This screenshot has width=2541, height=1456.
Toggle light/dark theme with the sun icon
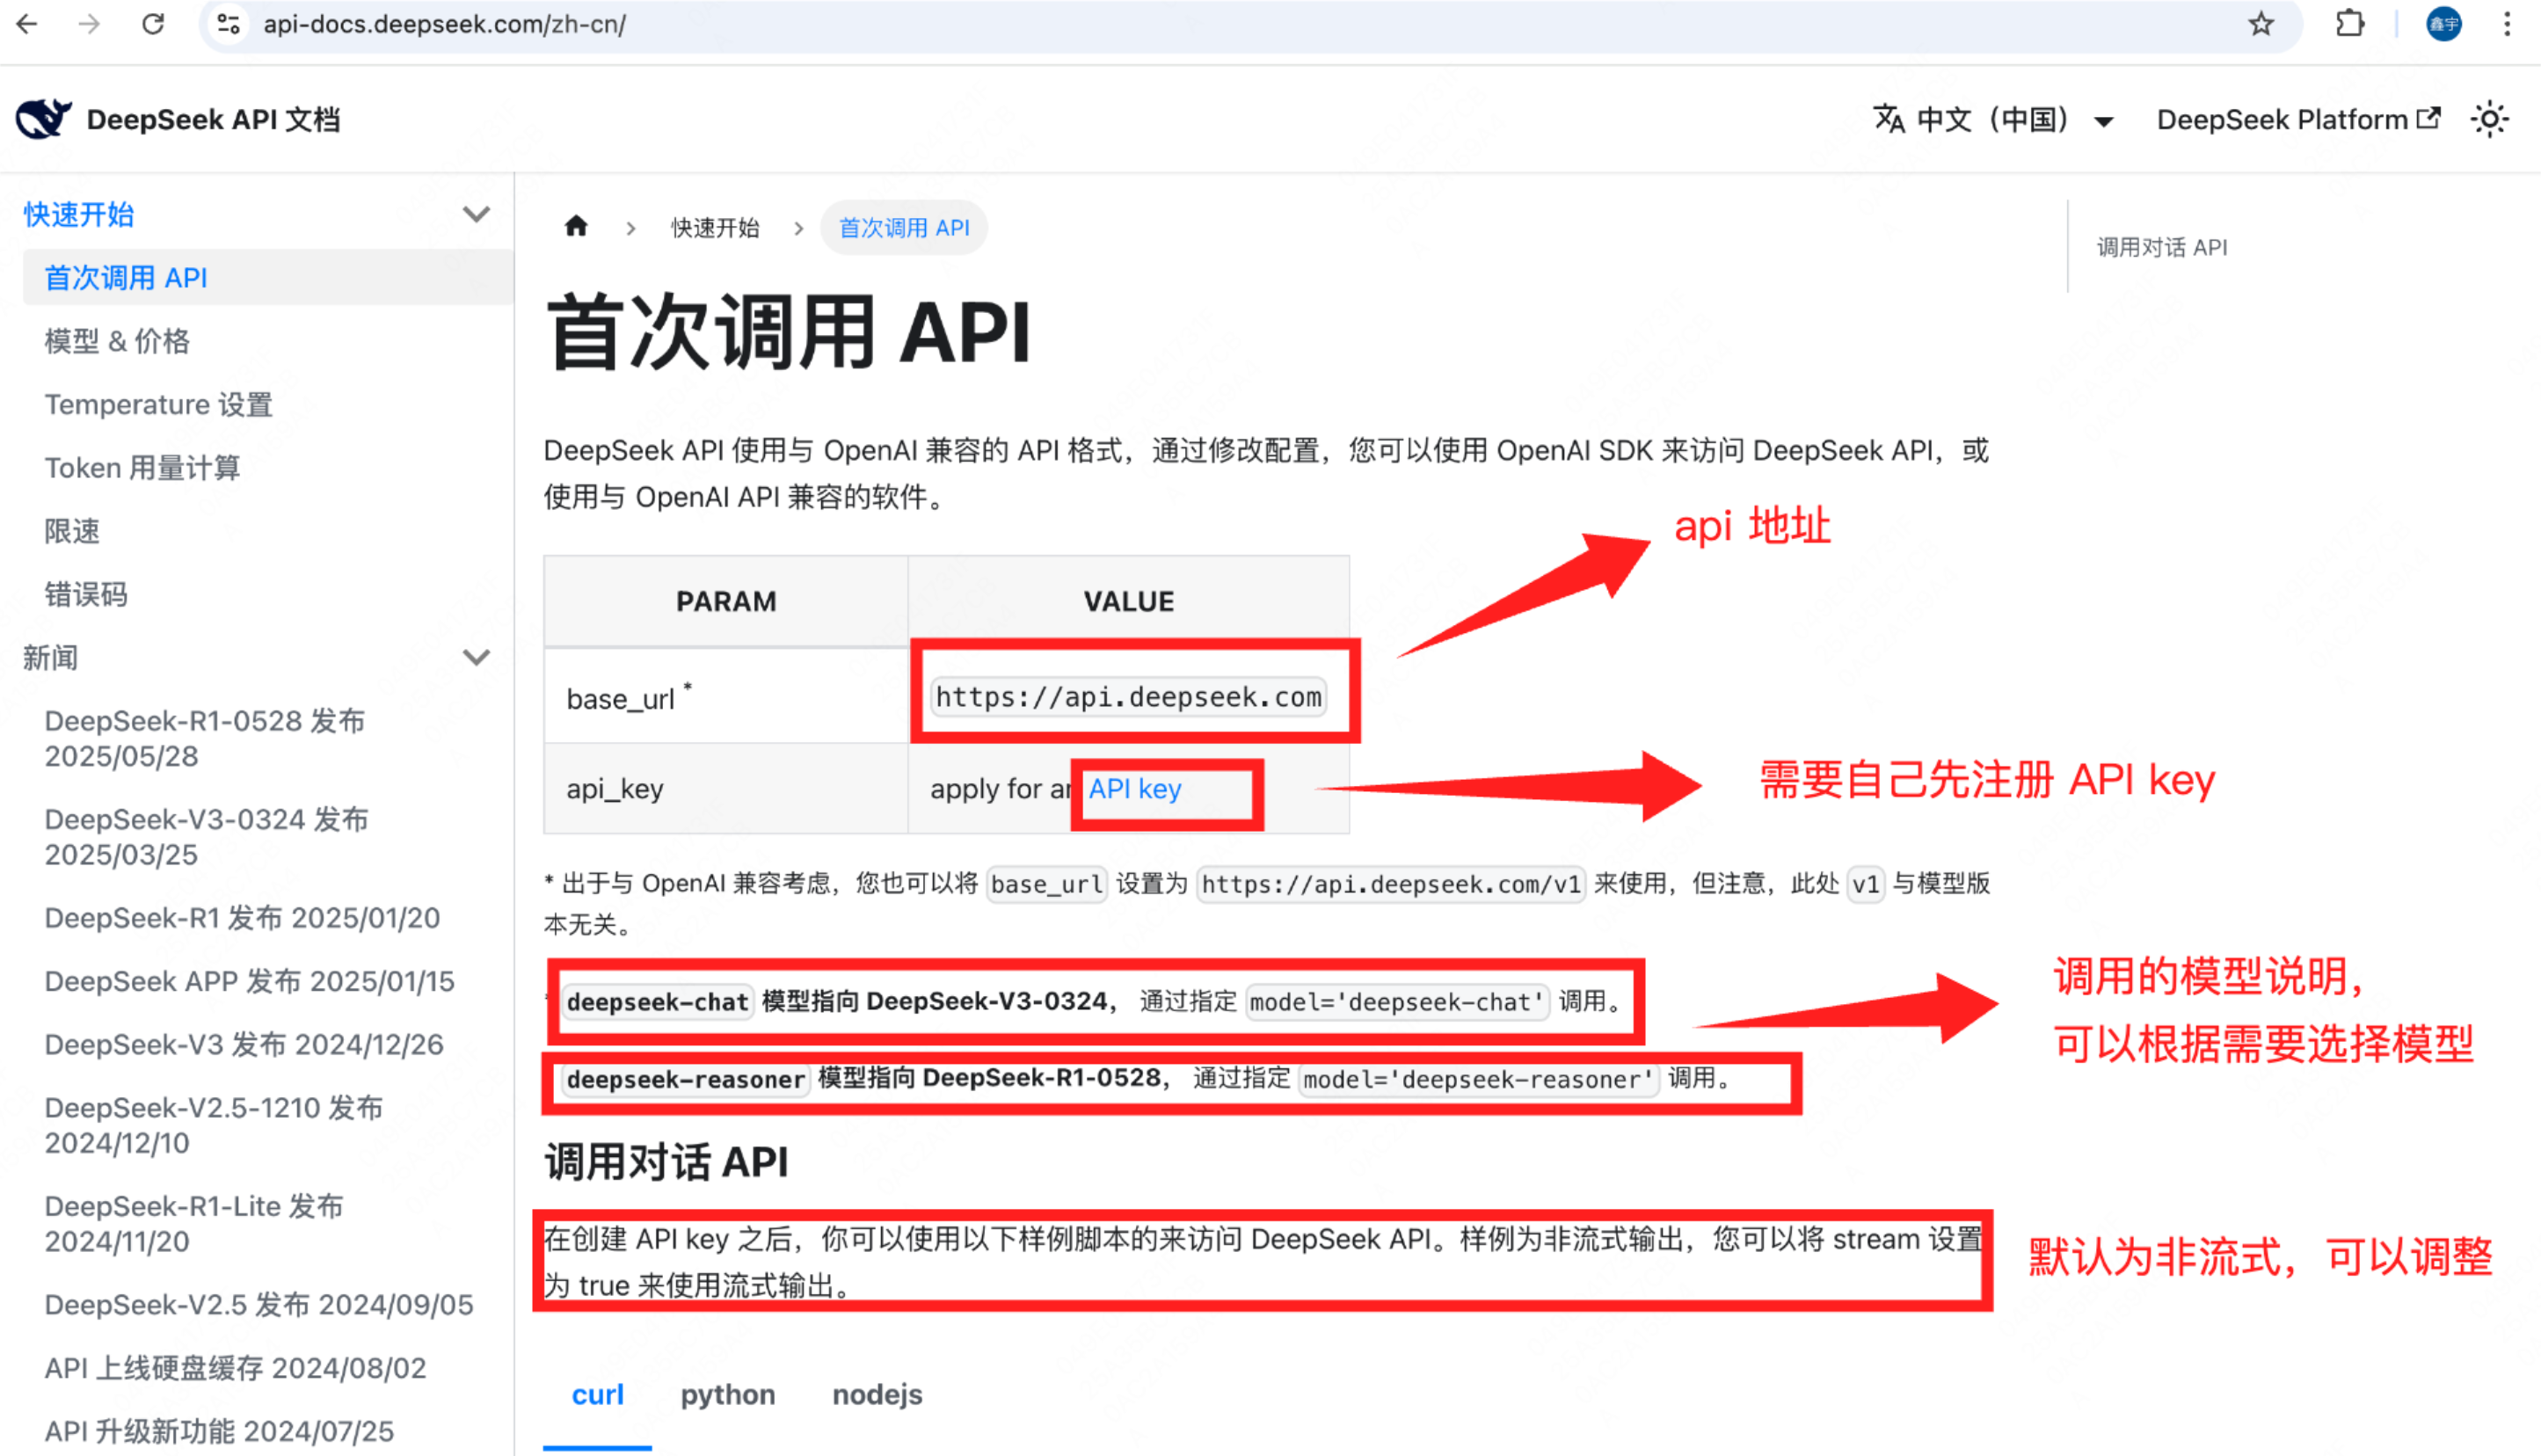(2489, 119)
